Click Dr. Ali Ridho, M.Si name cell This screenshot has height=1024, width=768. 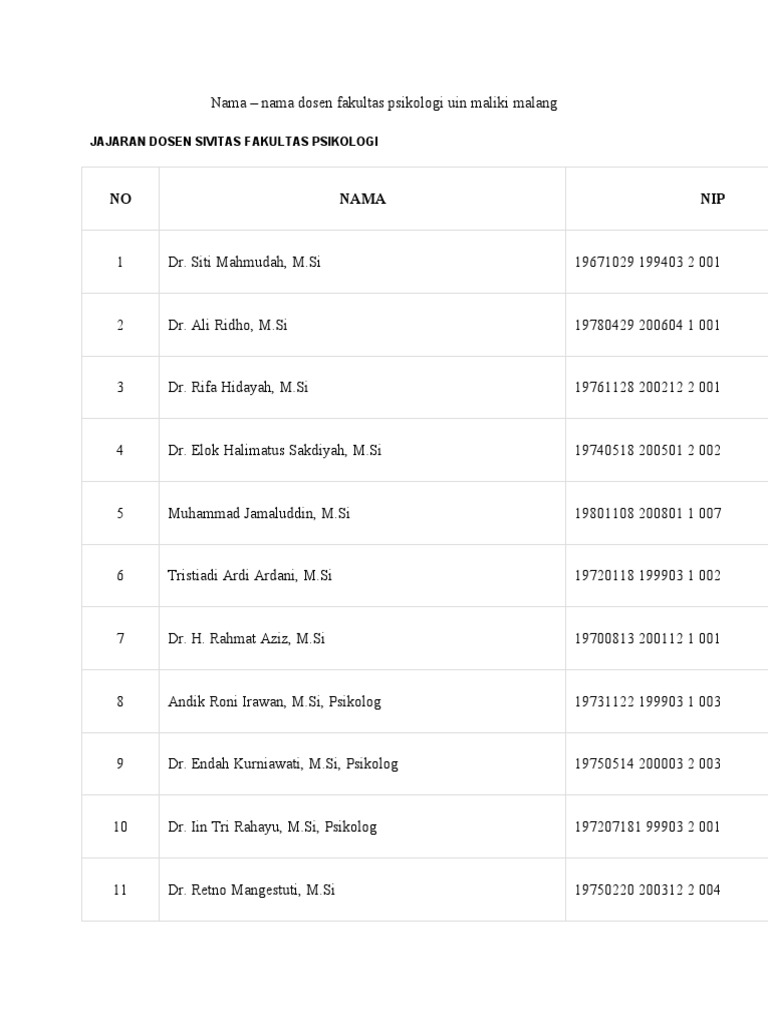pyautogui.click(x=227, y=325)
